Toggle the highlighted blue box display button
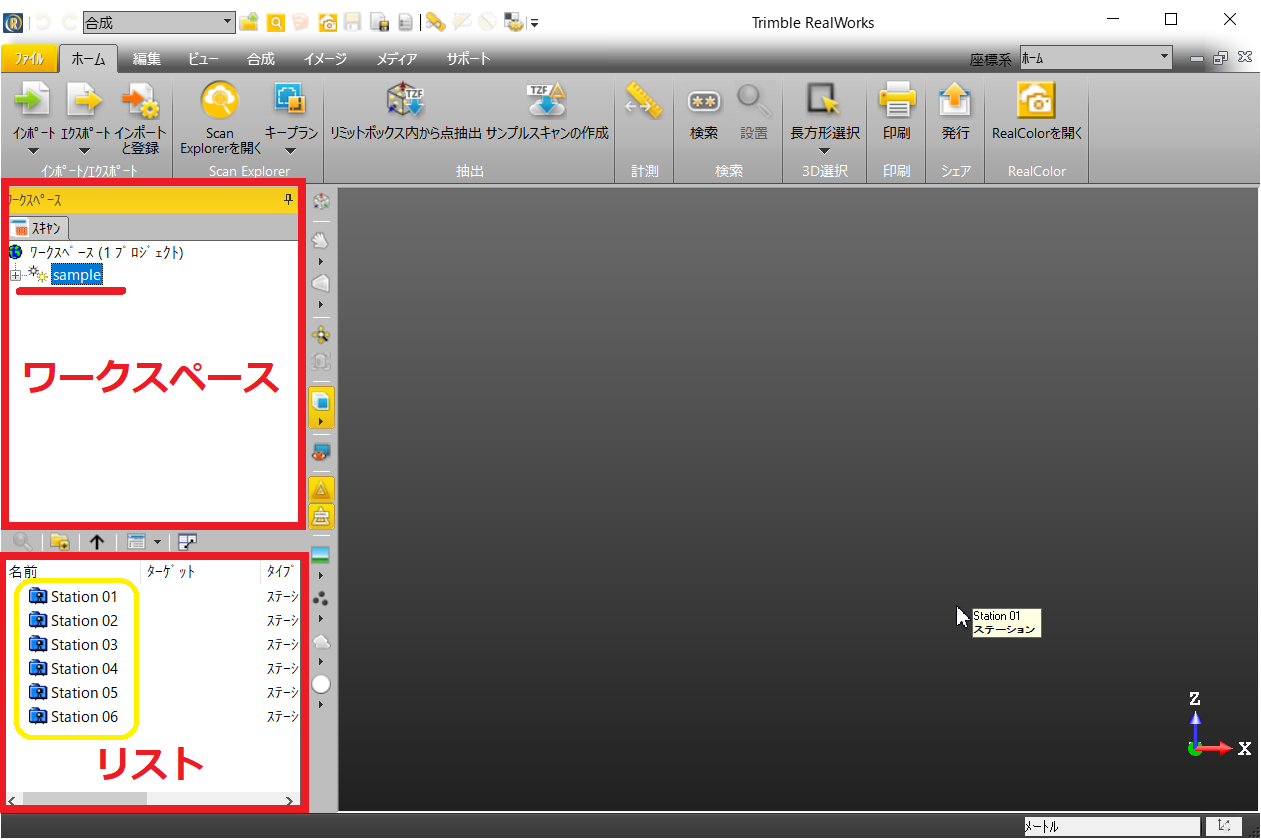 [321, 401]
